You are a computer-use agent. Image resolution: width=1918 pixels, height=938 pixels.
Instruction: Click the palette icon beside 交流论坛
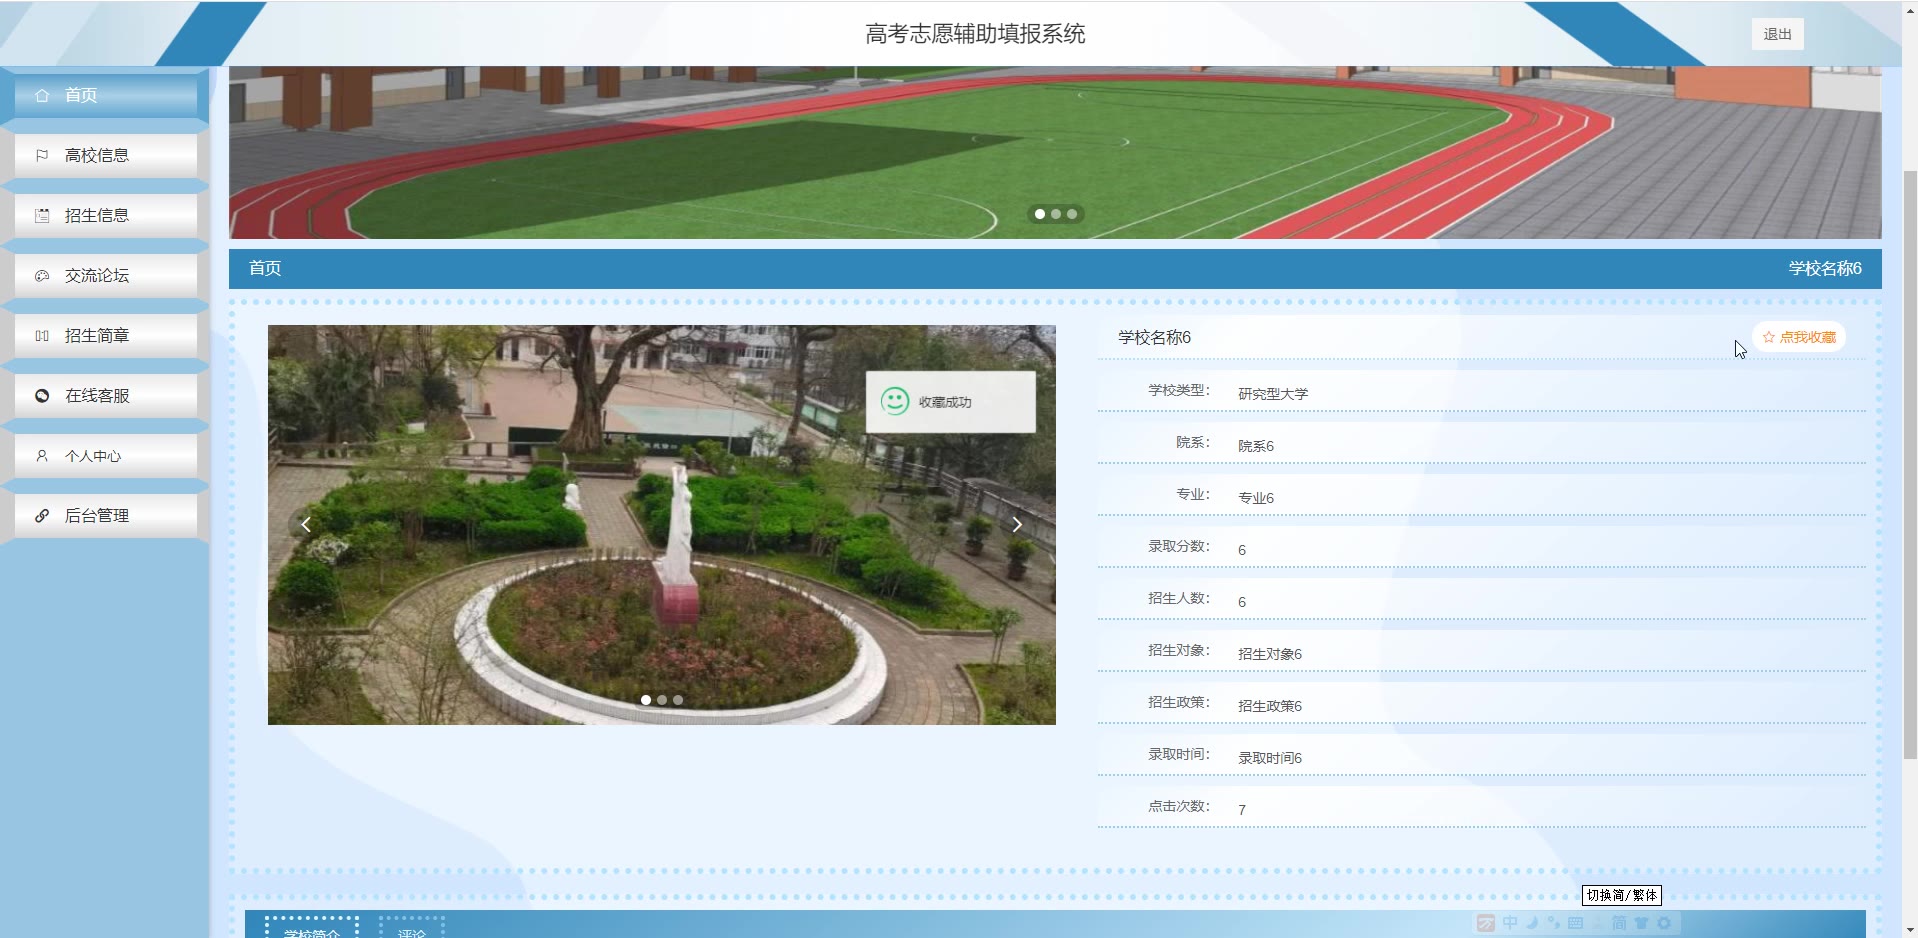pos(42,276)
